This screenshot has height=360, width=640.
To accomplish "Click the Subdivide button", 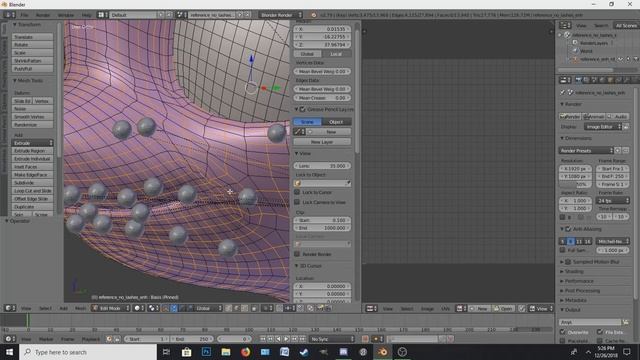I will (32, 183).
